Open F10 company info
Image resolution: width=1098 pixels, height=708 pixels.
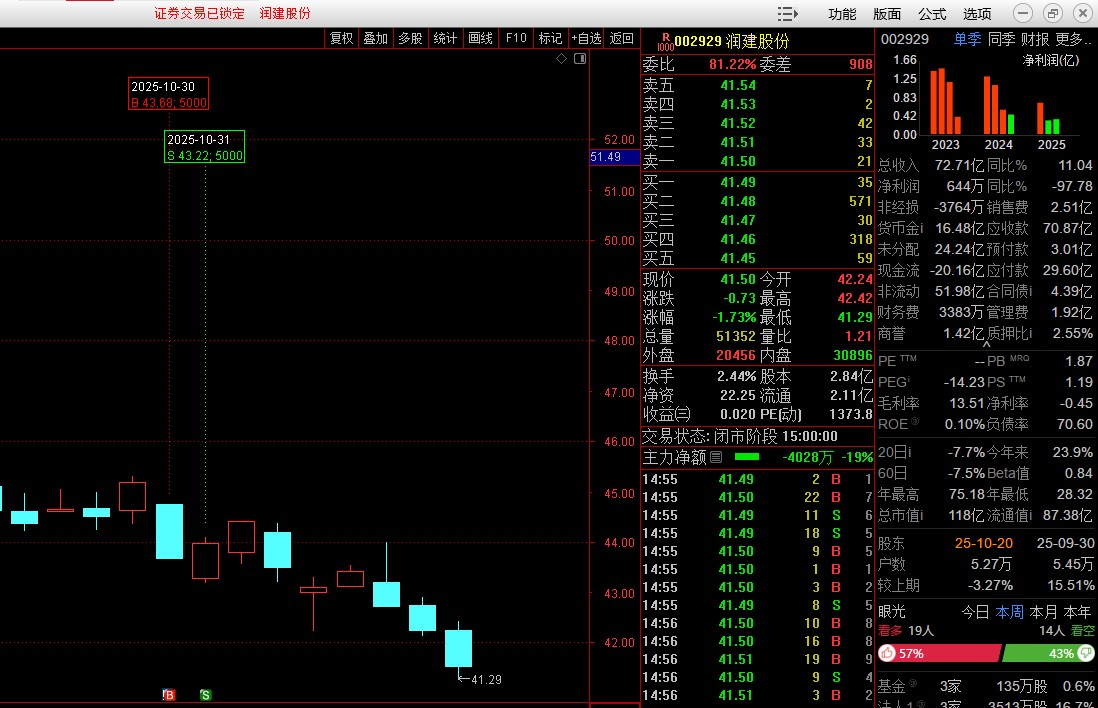516,39
